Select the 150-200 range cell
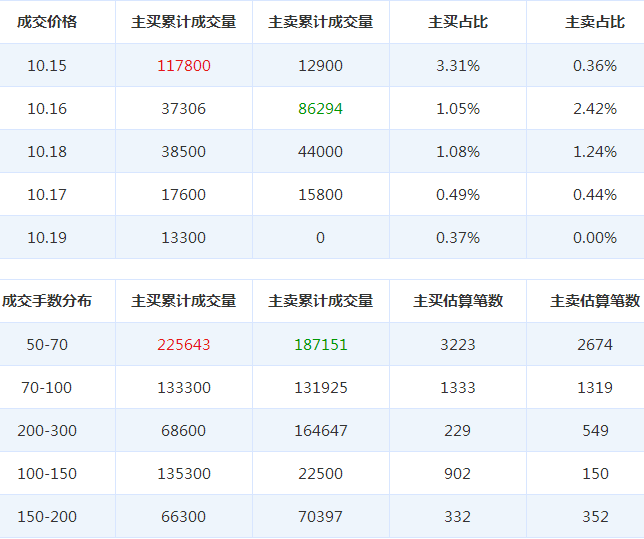 (47, 517)
